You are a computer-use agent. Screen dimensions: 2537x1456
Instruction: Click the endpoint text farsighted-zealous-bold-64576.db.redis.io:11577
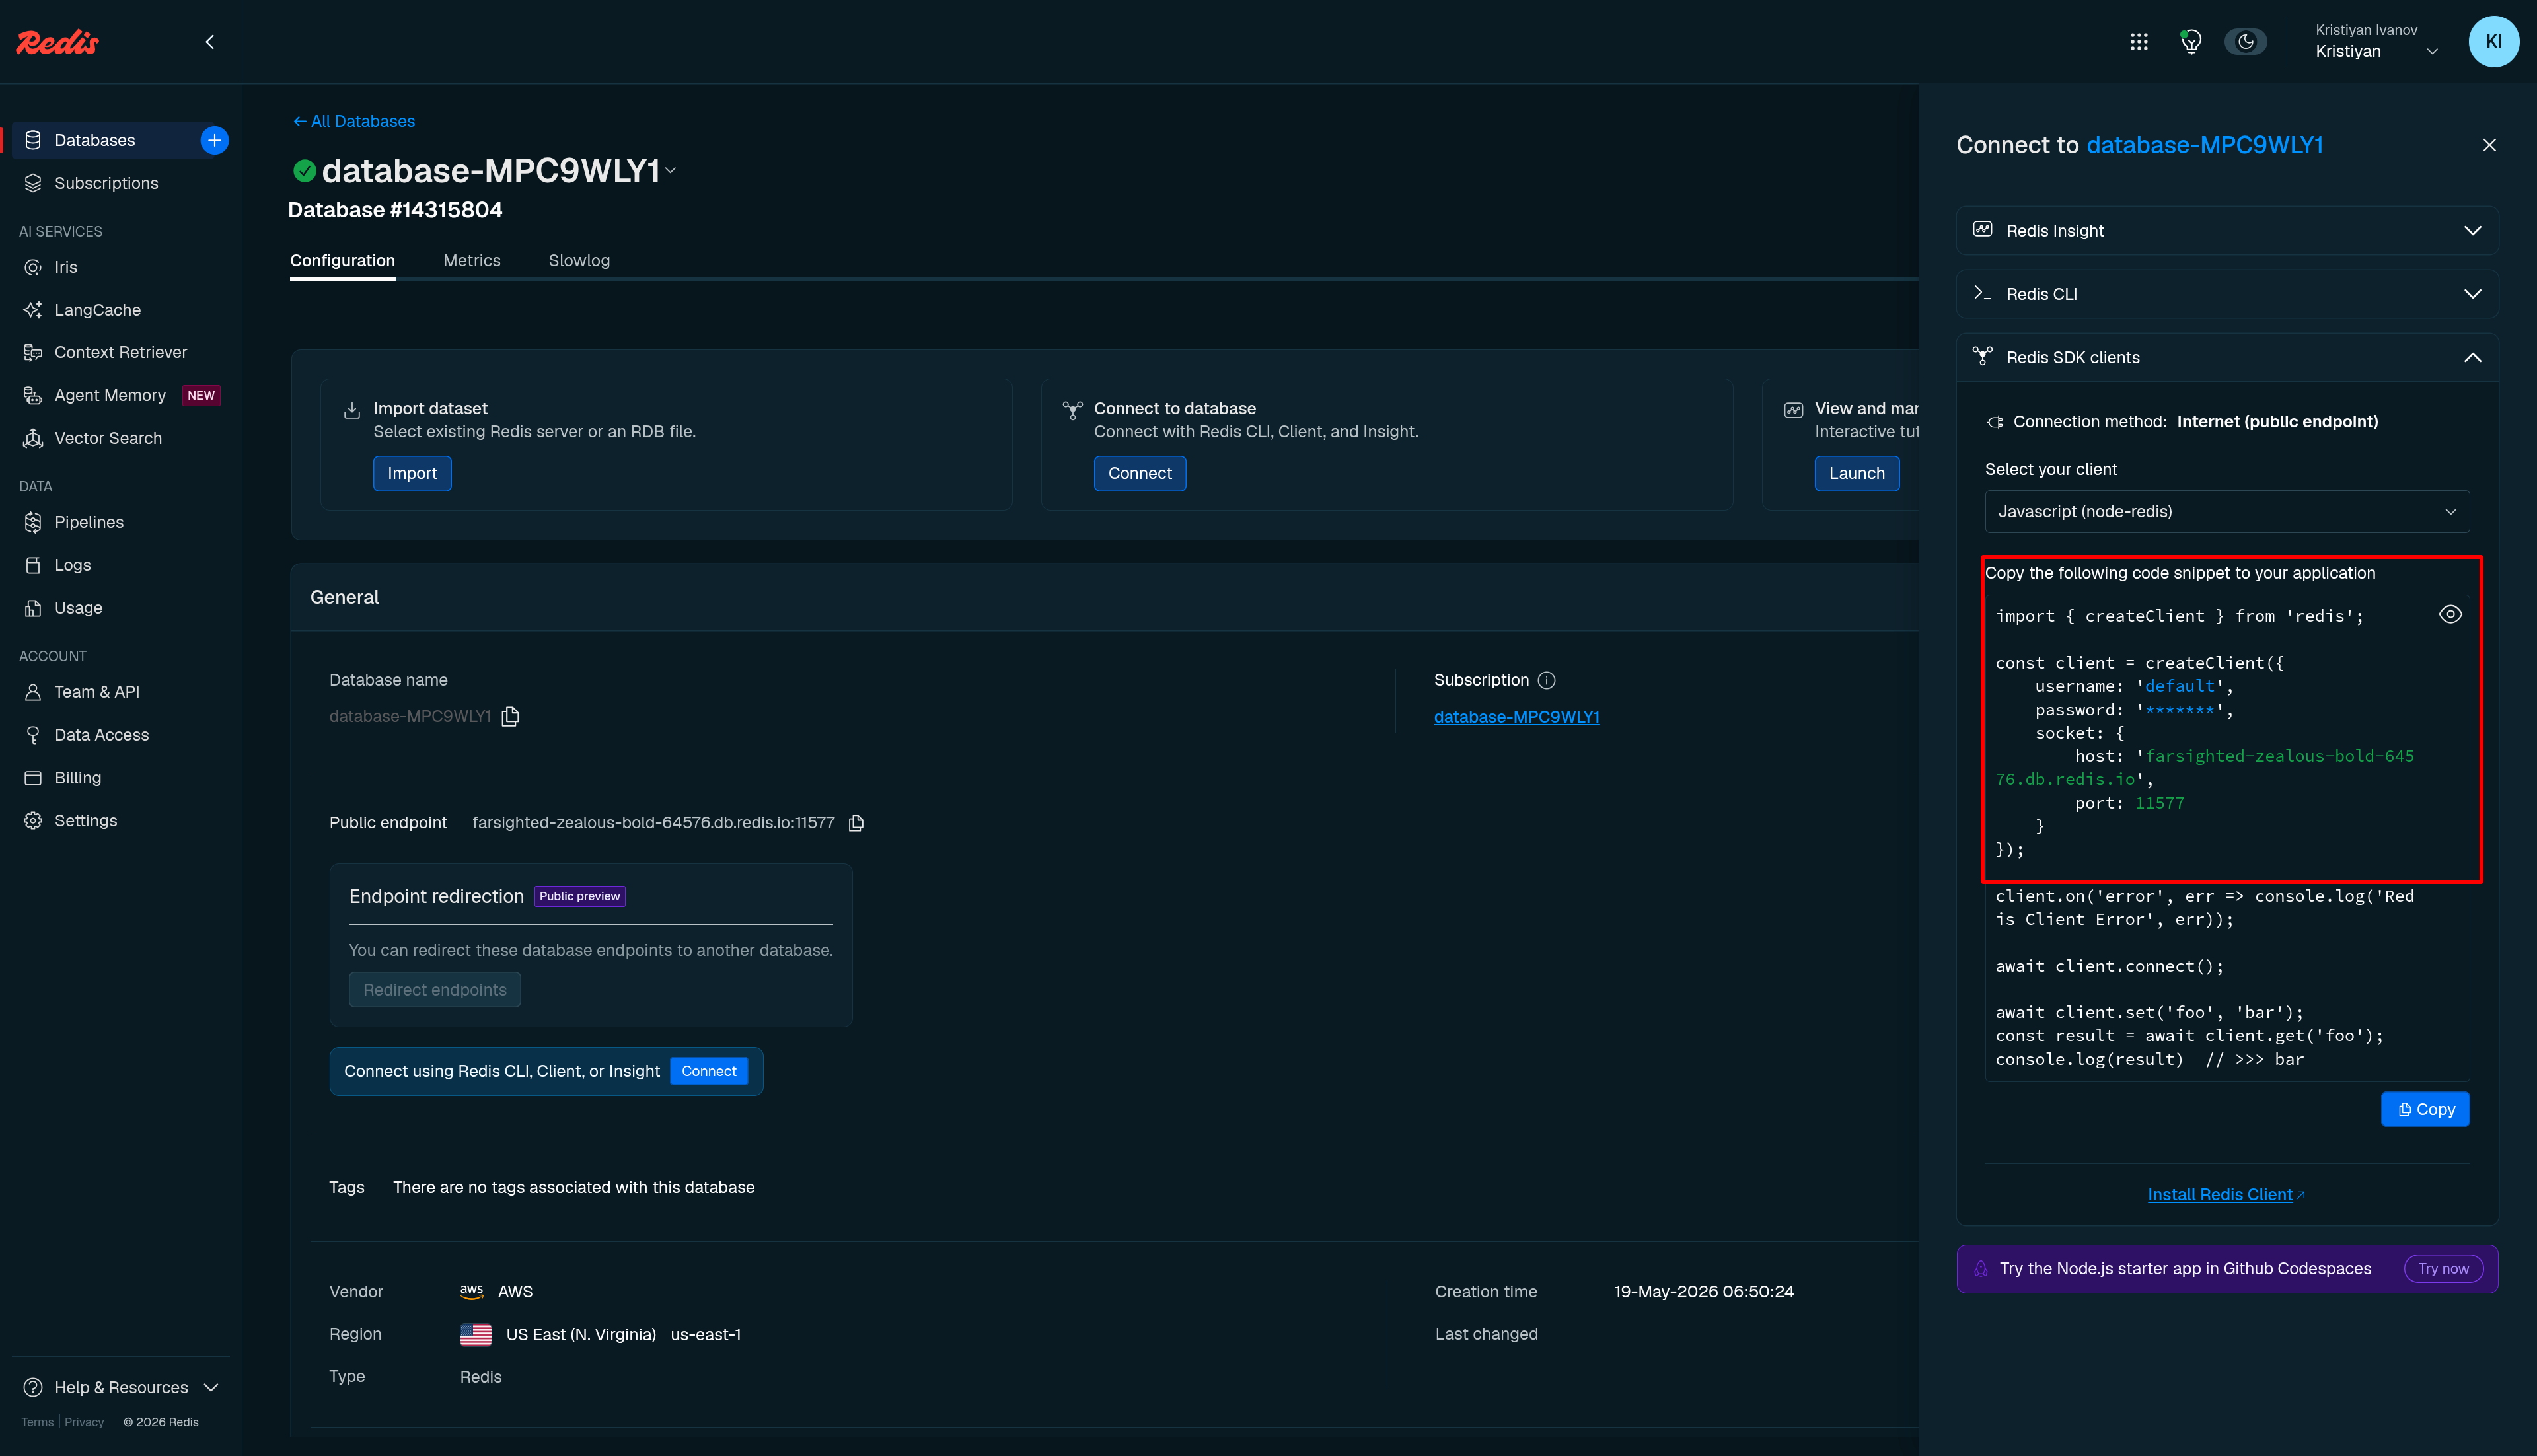(x=653, y=822)
